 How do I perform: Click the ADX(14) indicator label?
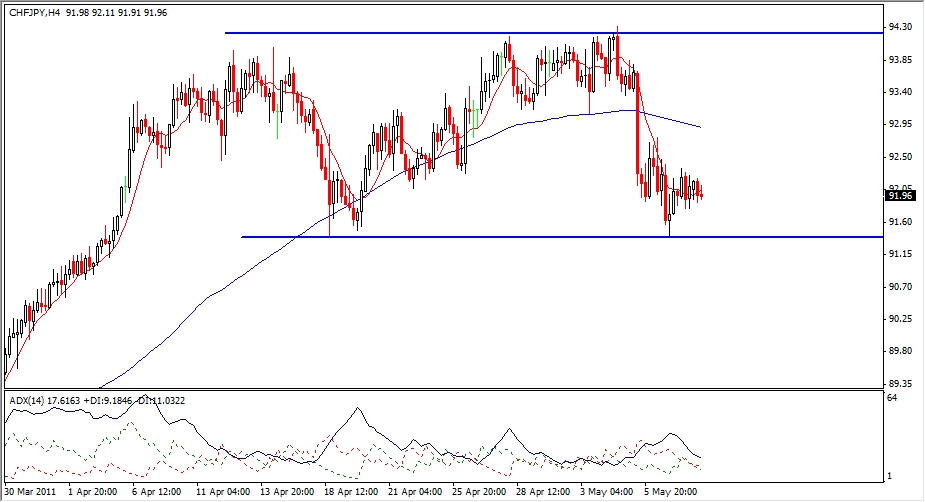click(27, 401)
